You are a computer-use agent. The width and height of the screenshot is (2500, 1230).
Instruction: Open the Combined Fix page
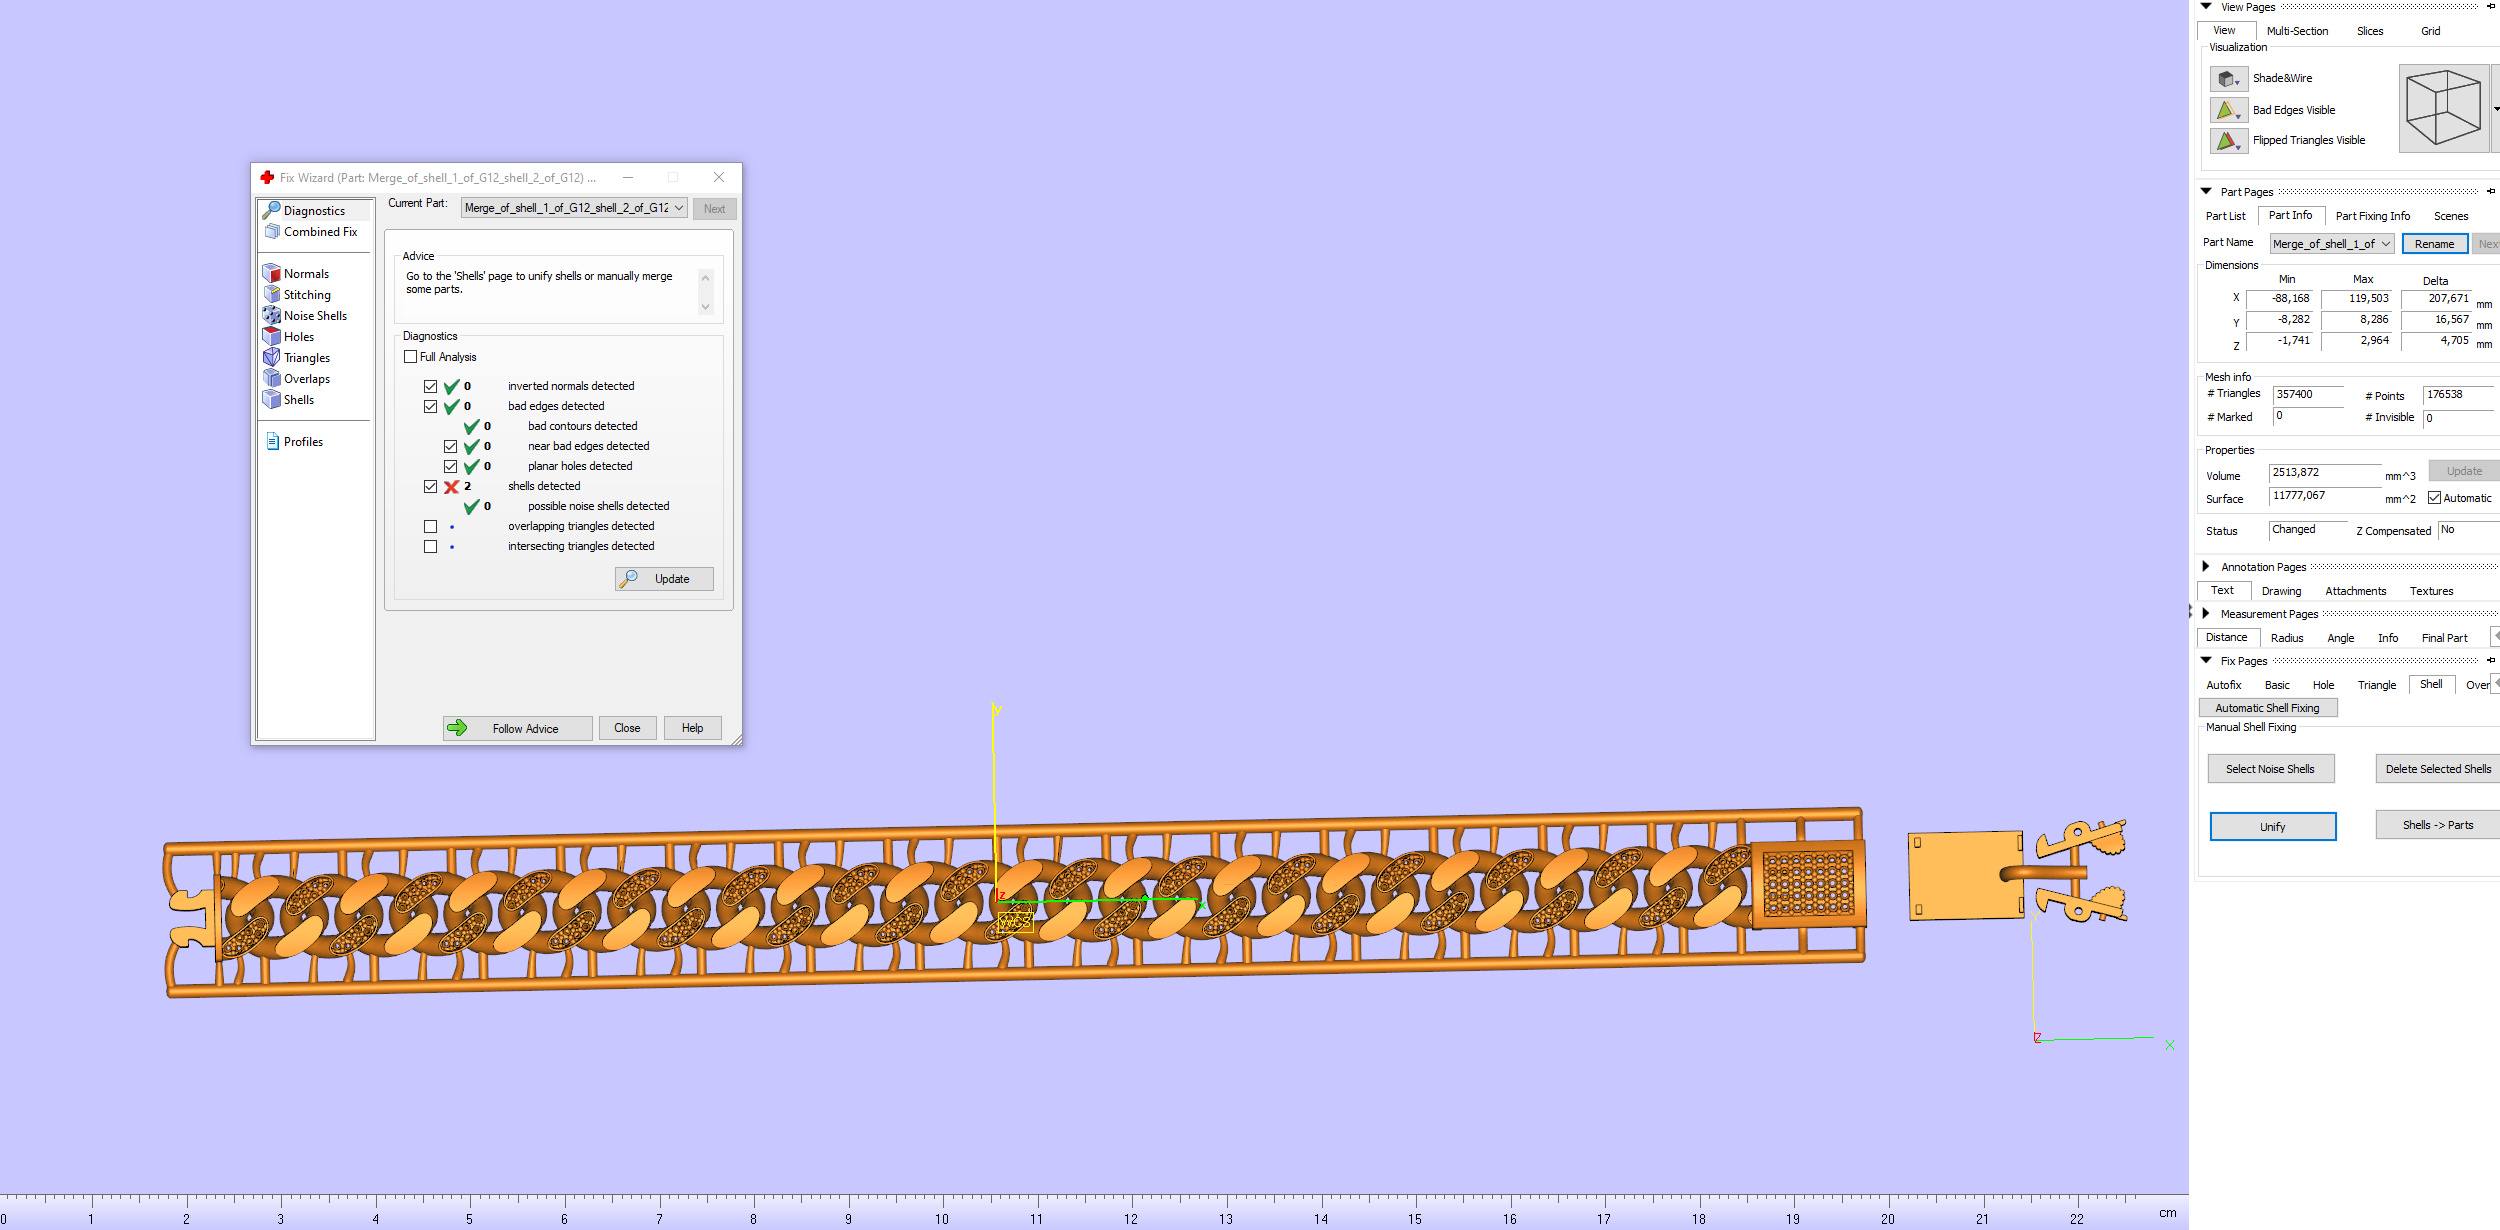click(320, 231)
